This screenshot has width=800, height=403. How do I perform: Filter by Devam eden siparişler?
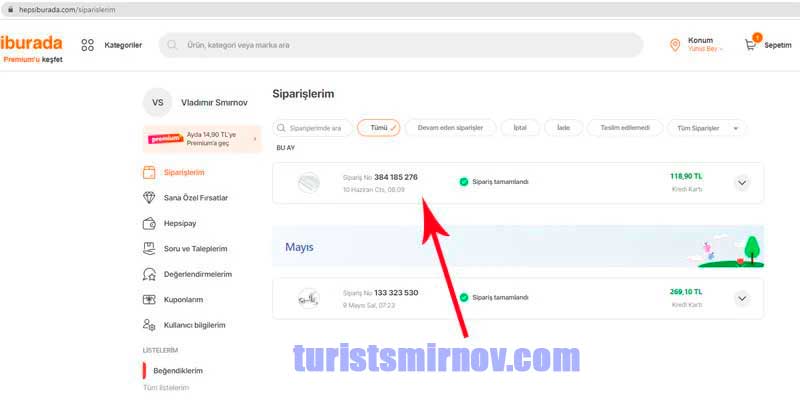click(450, 128)
